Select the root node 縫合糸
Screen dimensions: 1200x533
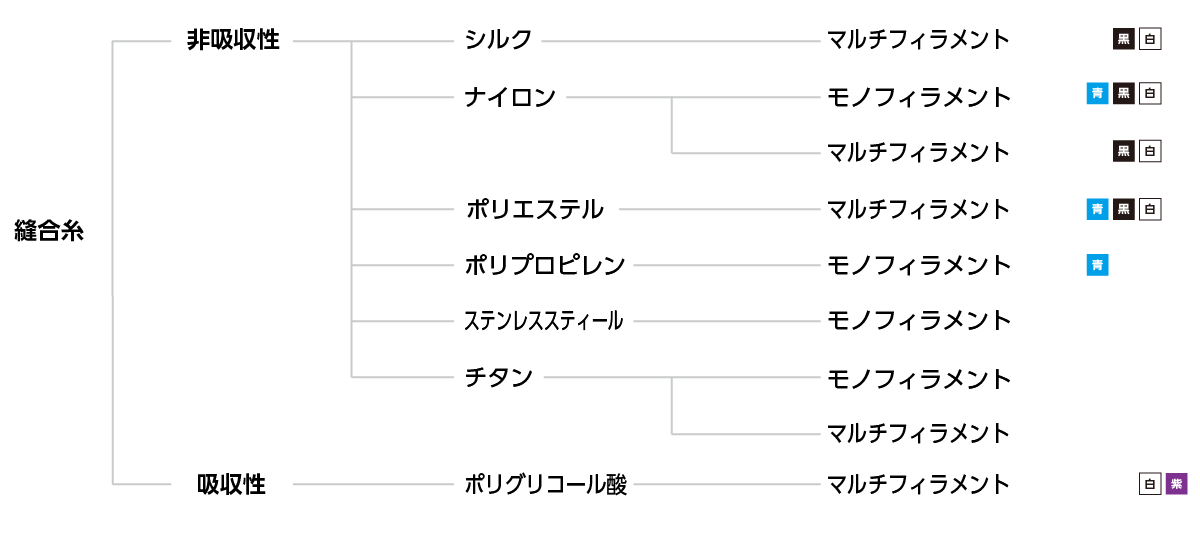click(x=50, y=231)
